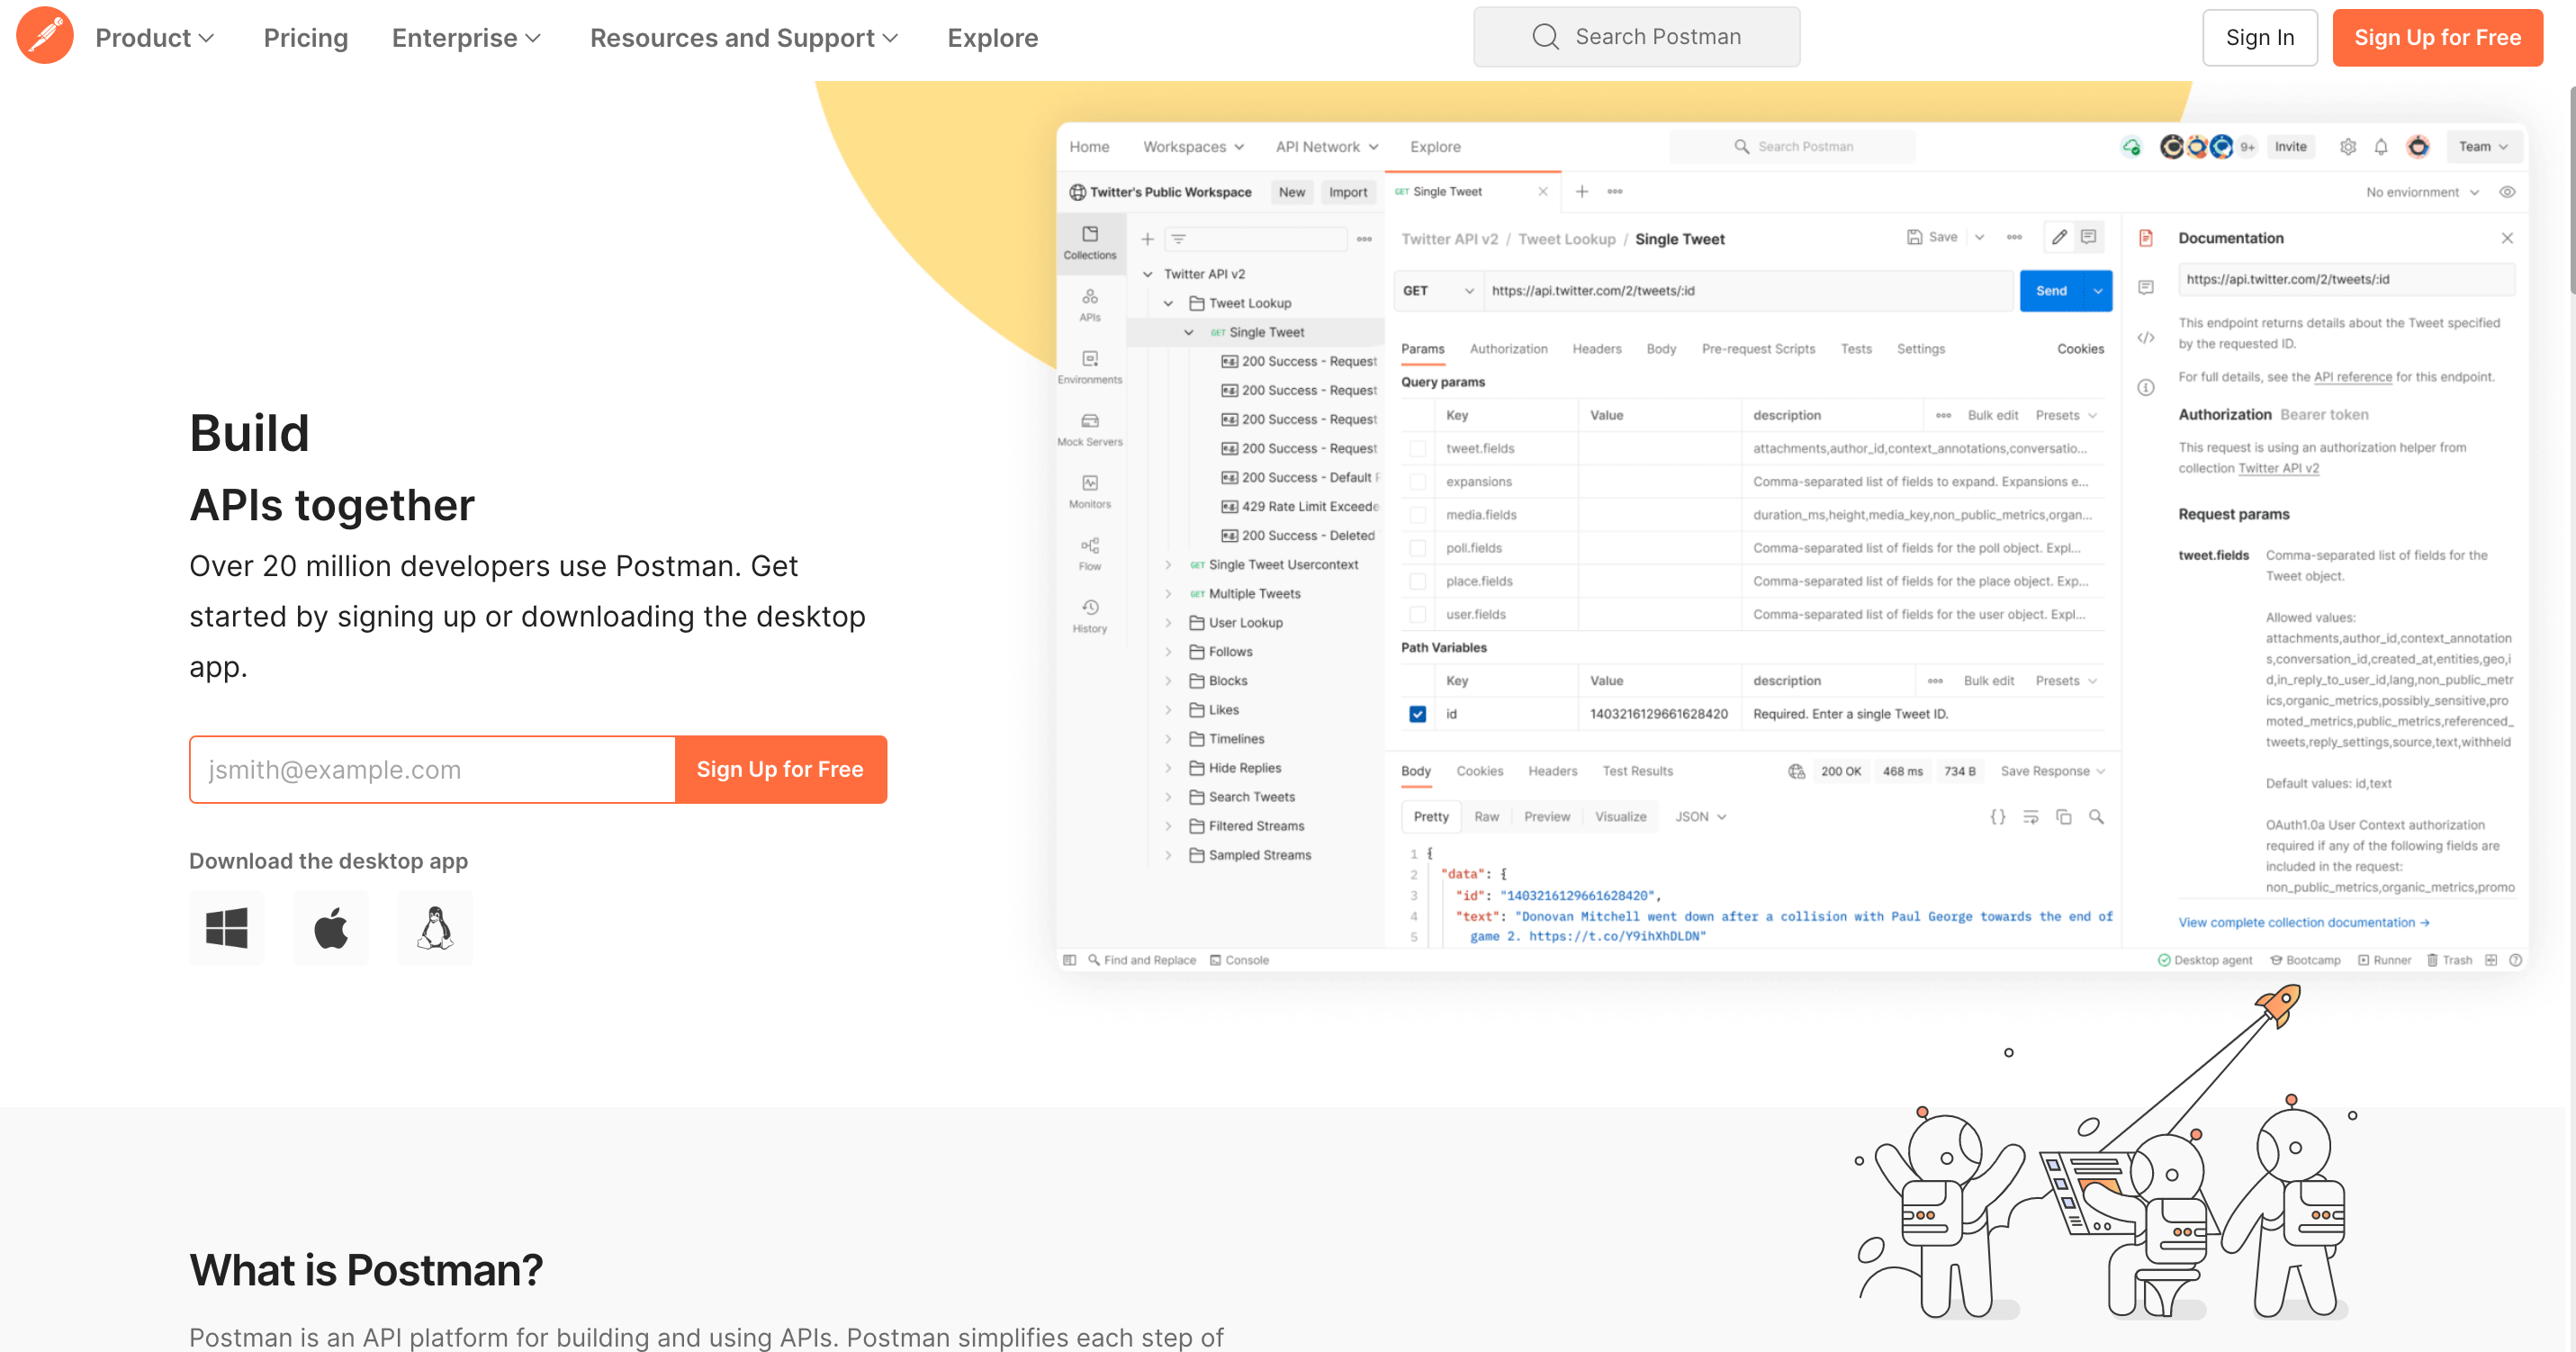The height and width of the screenshot is (1352, 2576).
Task: Download the Linux desktop app
Action: (435, 928)
